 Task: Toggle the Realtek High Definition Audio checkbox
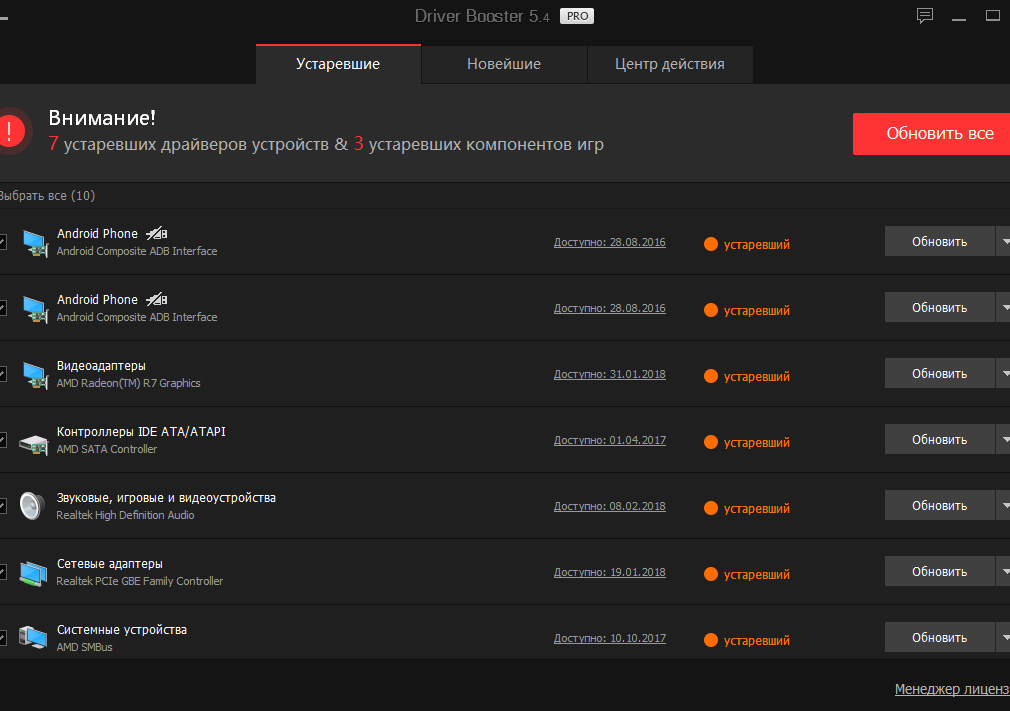click(3, 506)
